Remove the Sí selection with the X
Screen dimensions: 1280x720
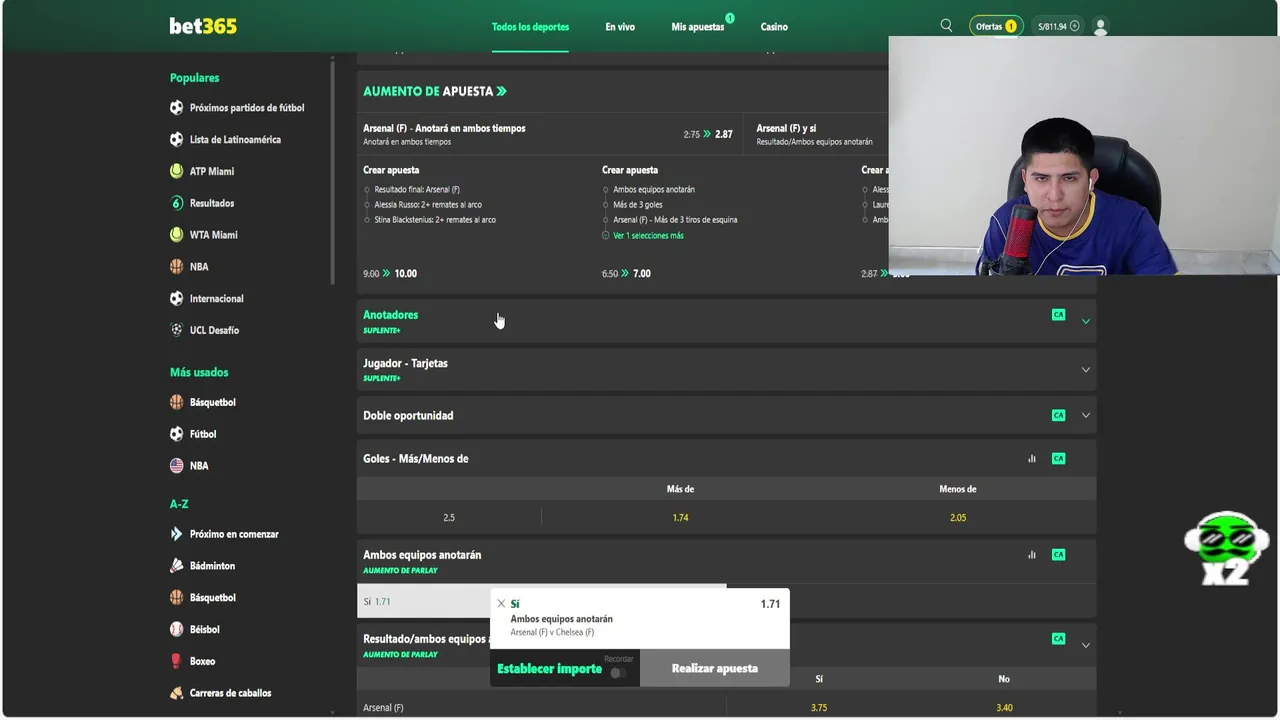tap(501, 604)
